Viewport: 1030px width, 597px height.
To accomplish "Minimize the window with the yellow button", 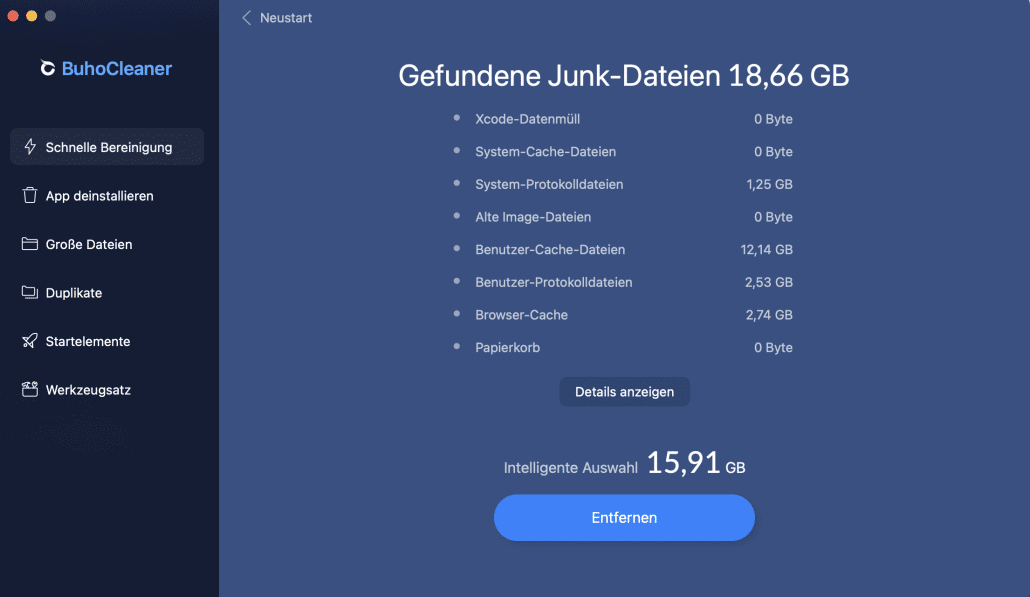I will click(32, 16).
